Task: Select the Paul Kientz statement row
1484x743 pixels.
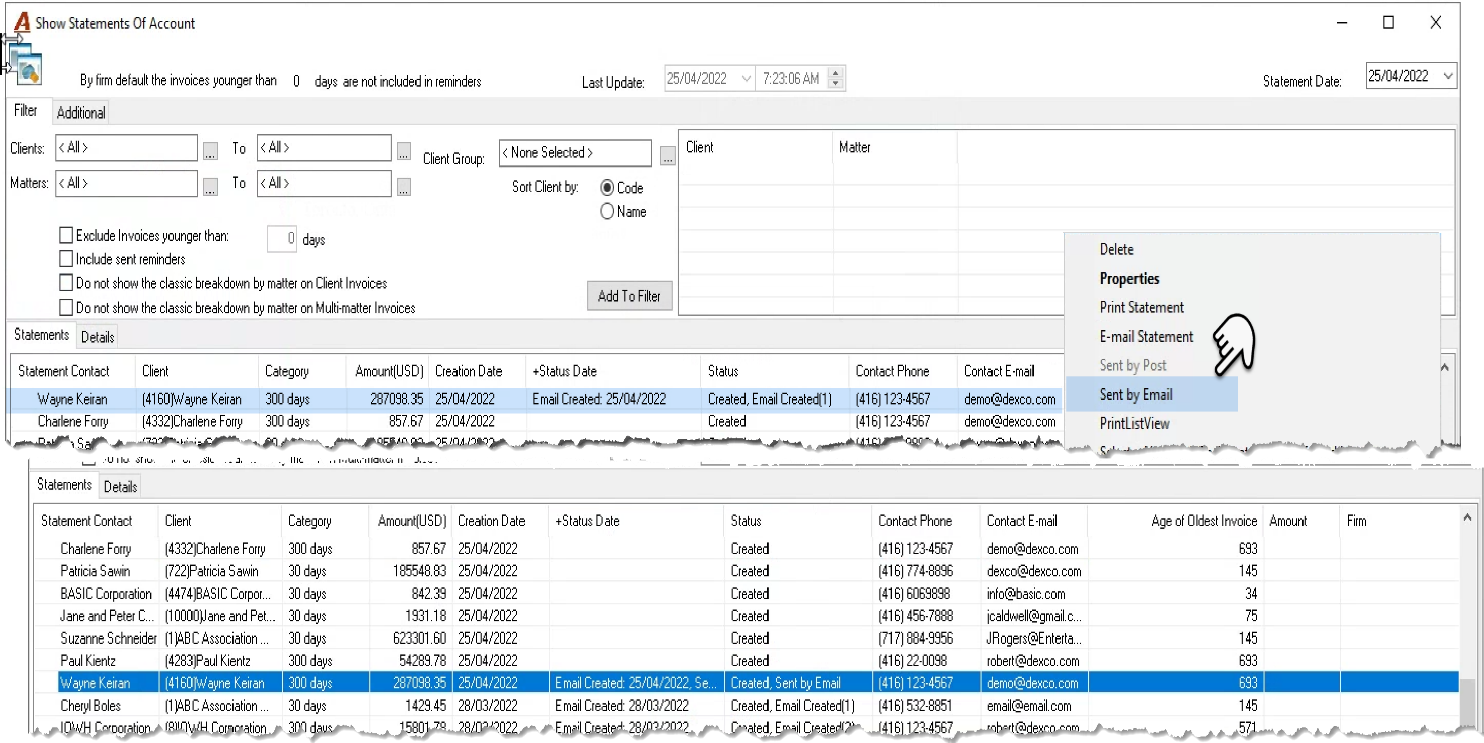Action: click(x=746, y=661)
